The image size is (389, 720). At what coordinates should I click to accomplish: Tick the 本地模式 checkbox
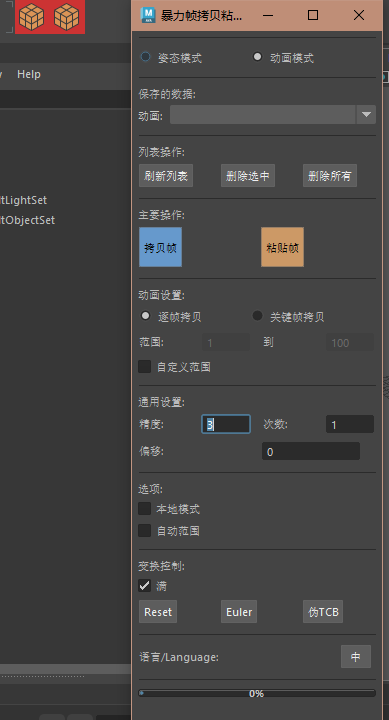pos(145,508)
